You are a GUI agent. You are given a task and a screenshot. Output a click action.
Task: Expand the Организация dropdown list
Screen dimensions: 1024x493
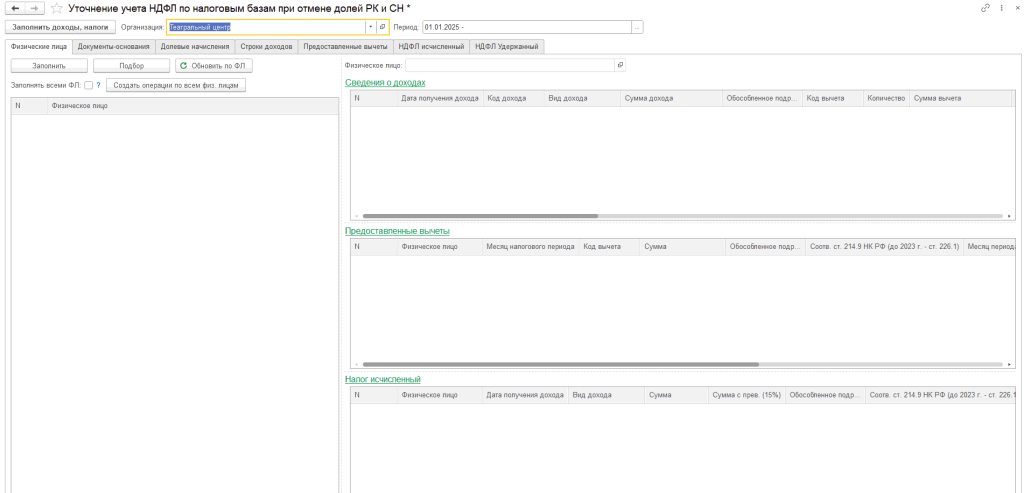click(x=370, y=27)
